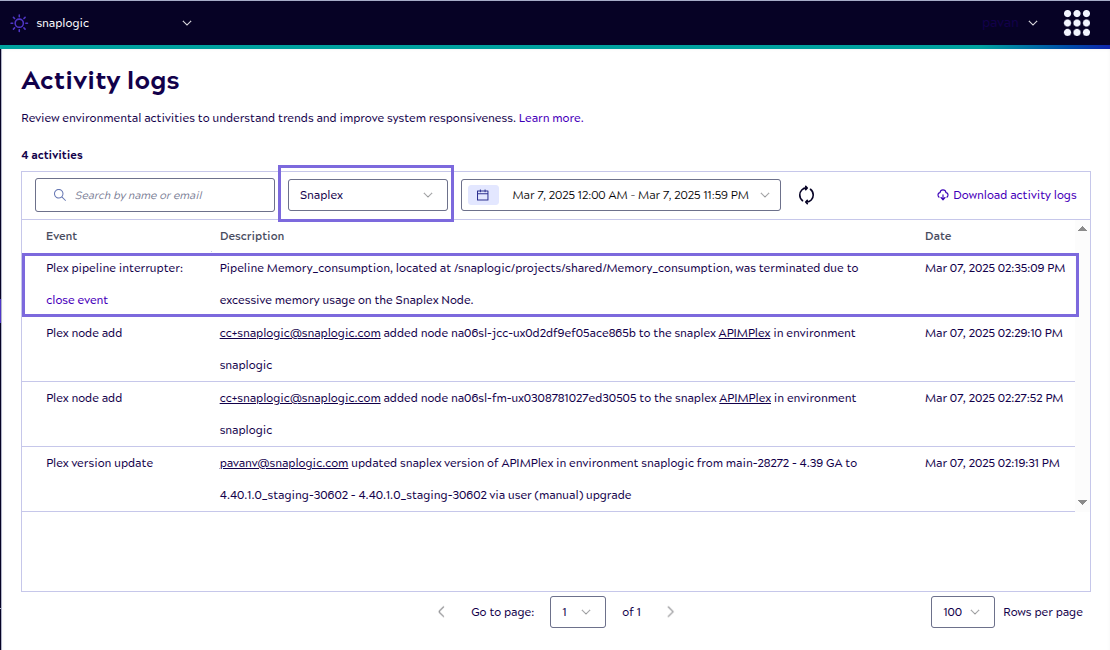Refresh the activity logs list
Viewport: 1110px width, 650px height.
806,195
